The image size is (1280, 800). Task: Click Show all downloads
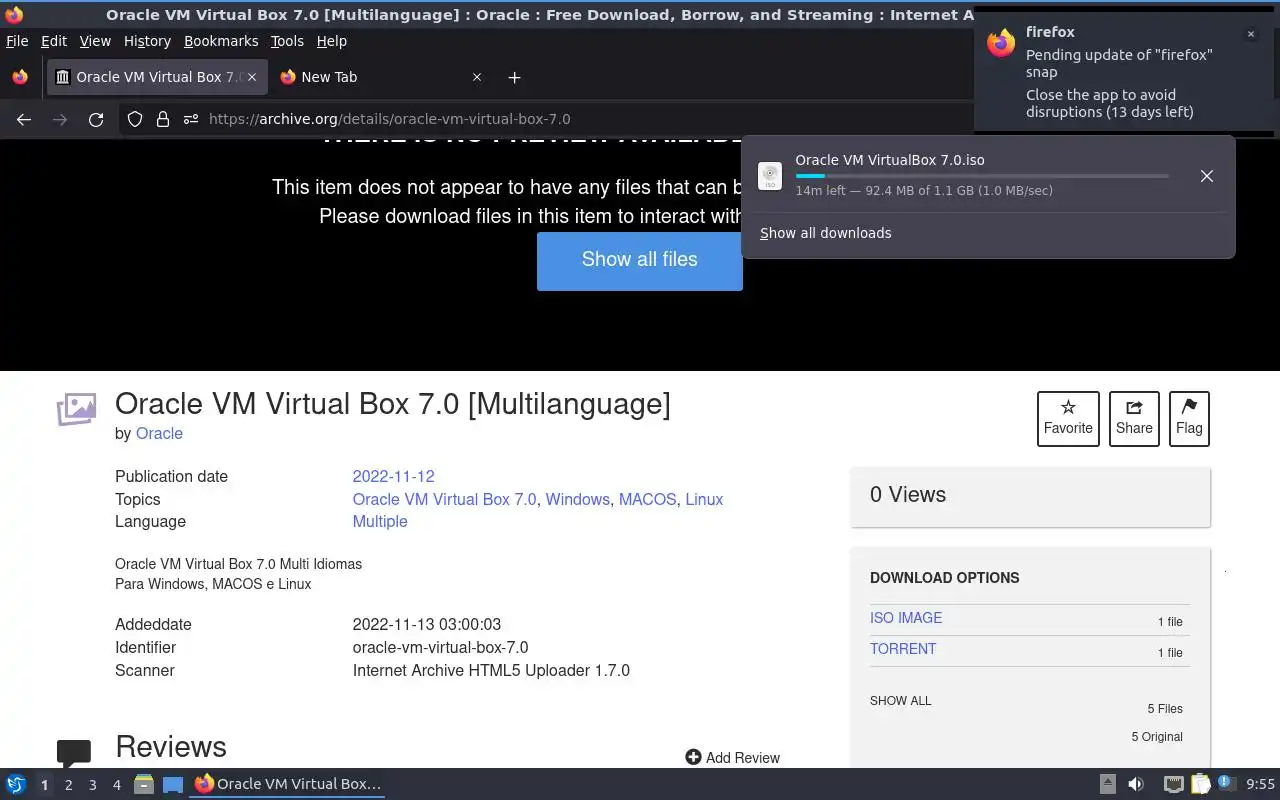pyautogui.click(x=825, y=233)
